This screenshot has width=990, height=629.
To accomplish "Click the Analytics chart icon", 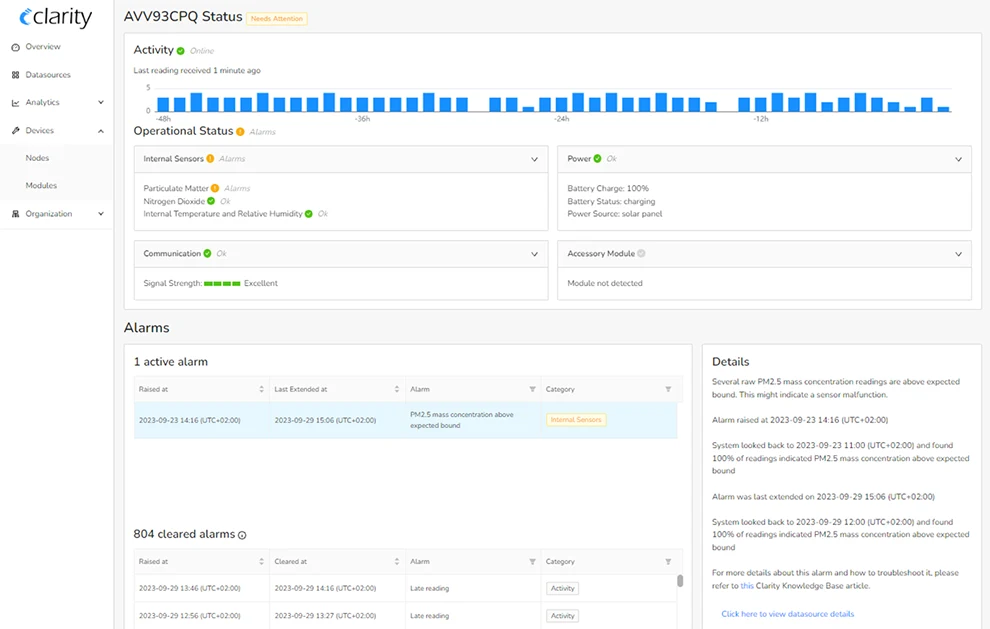I will click(16, 102).
